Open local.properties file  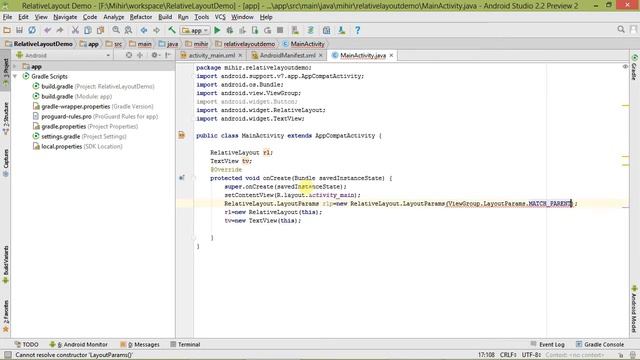[78, 147]
